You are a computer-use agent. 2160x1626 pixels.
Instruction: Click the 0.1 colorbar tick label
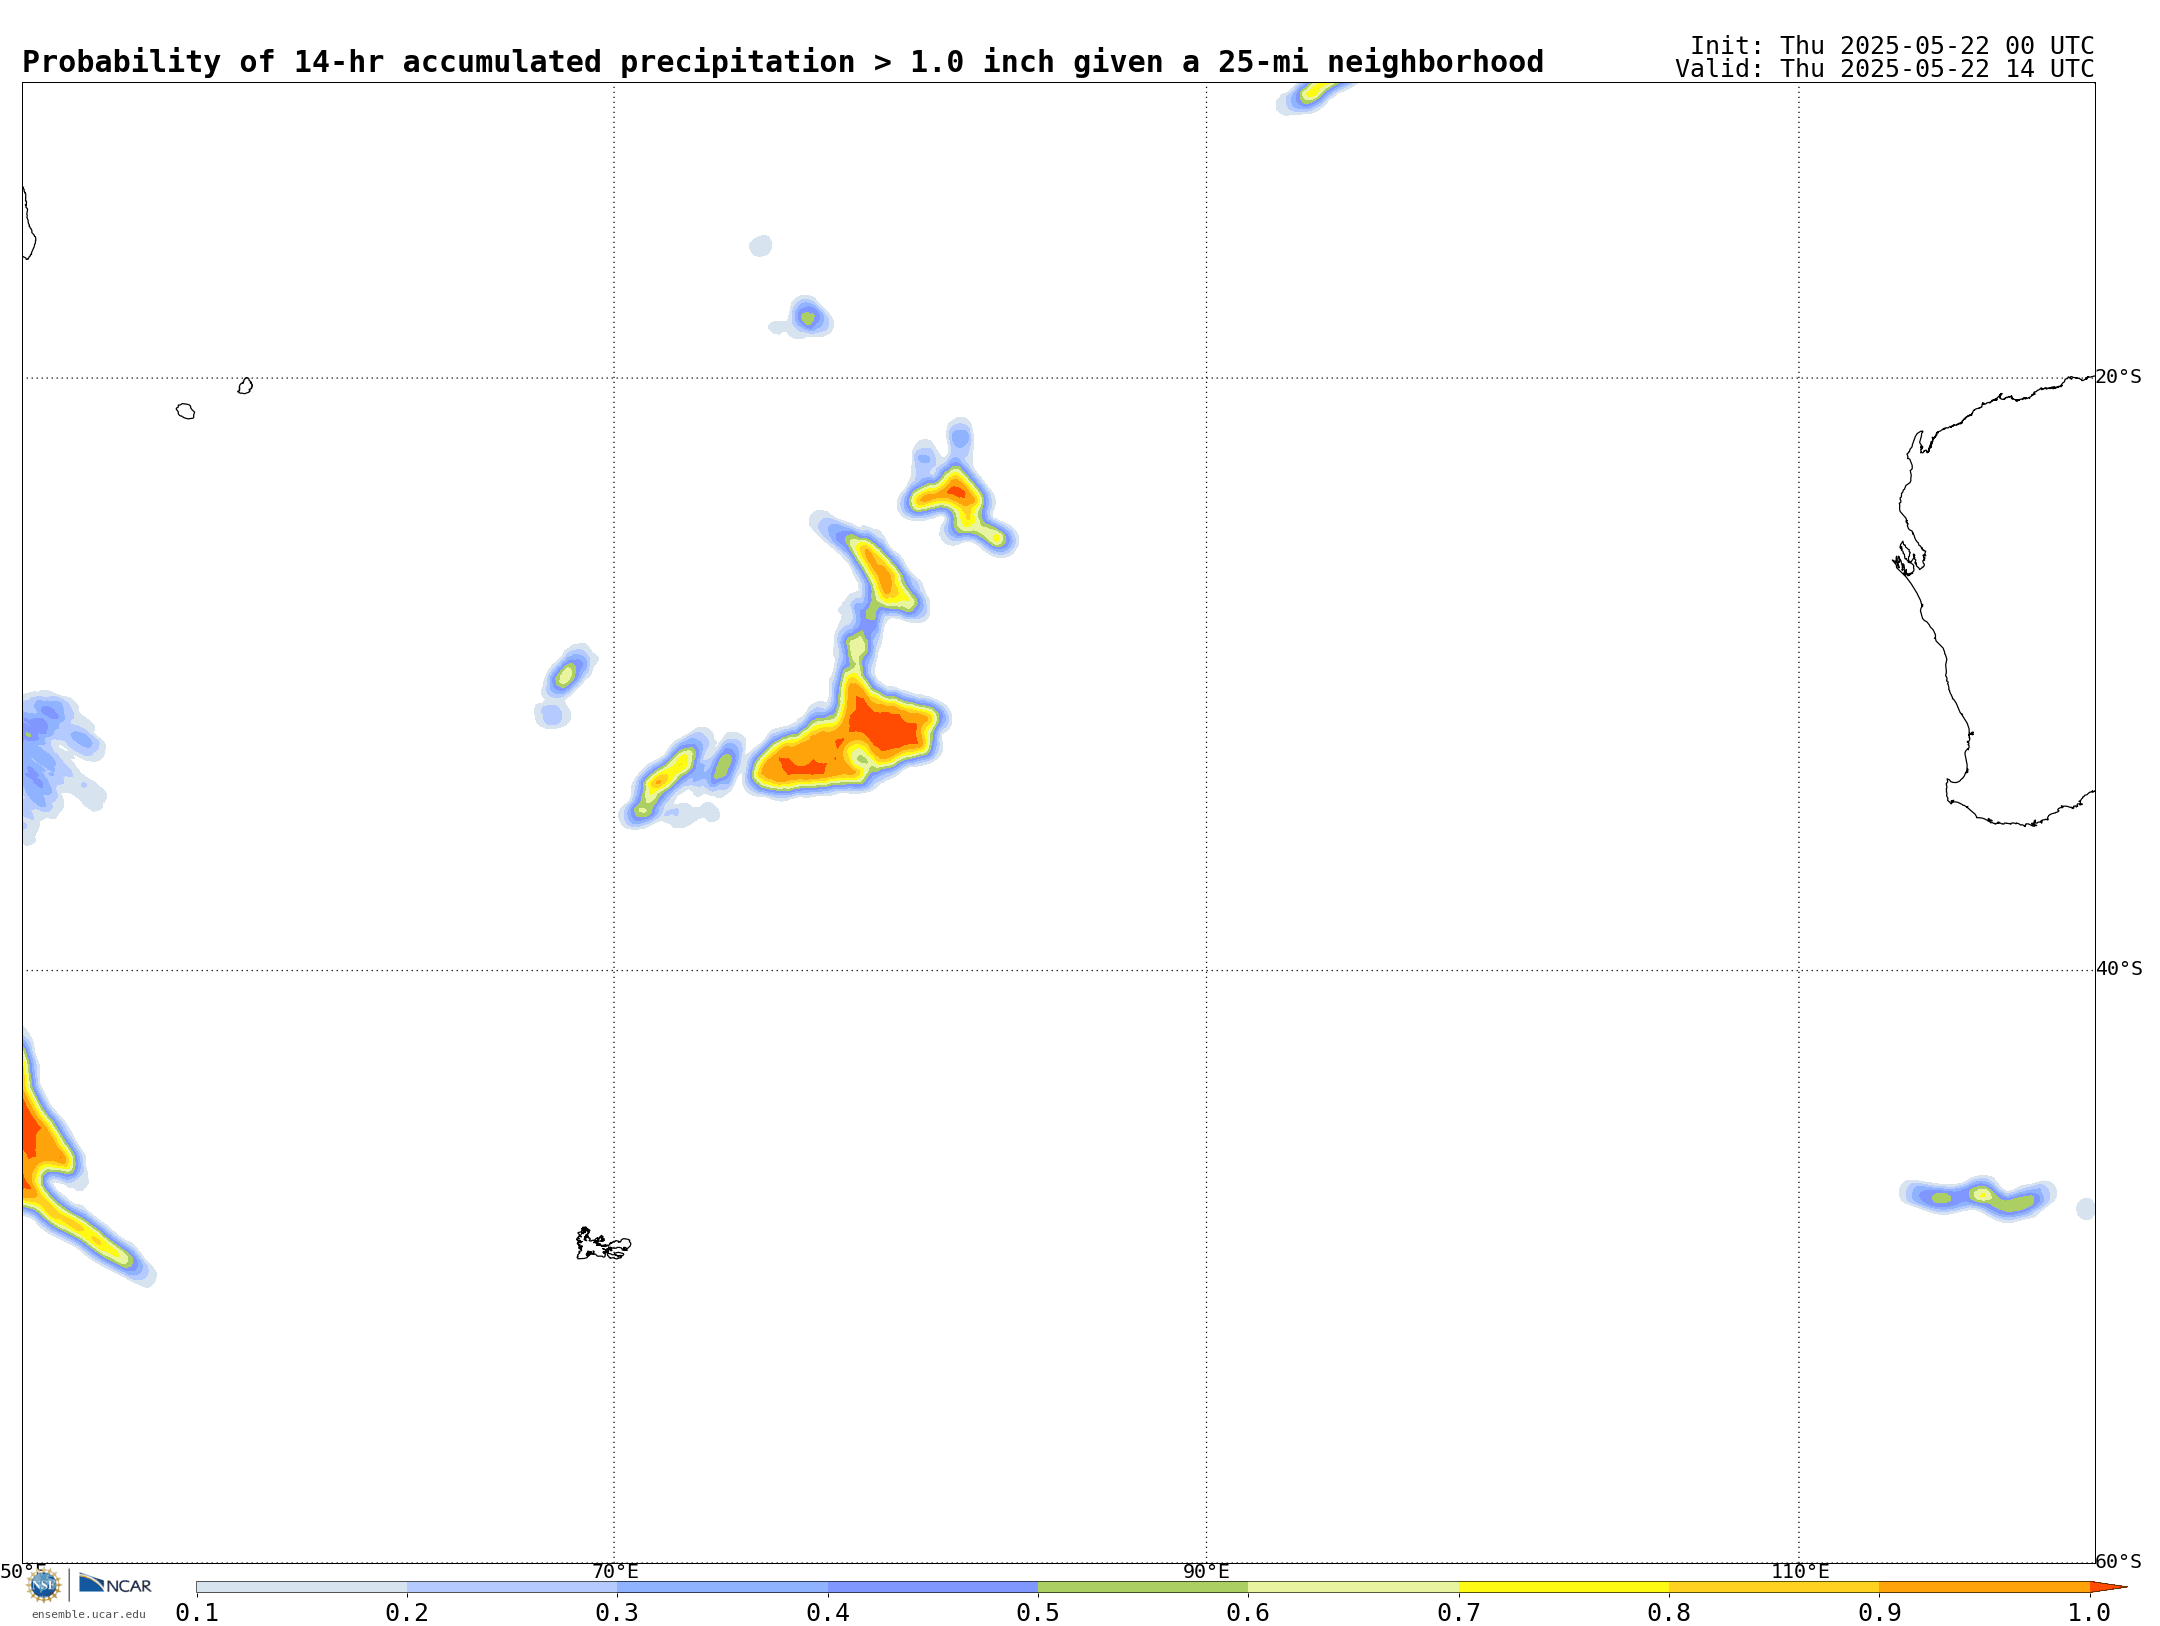point(197,1612)
